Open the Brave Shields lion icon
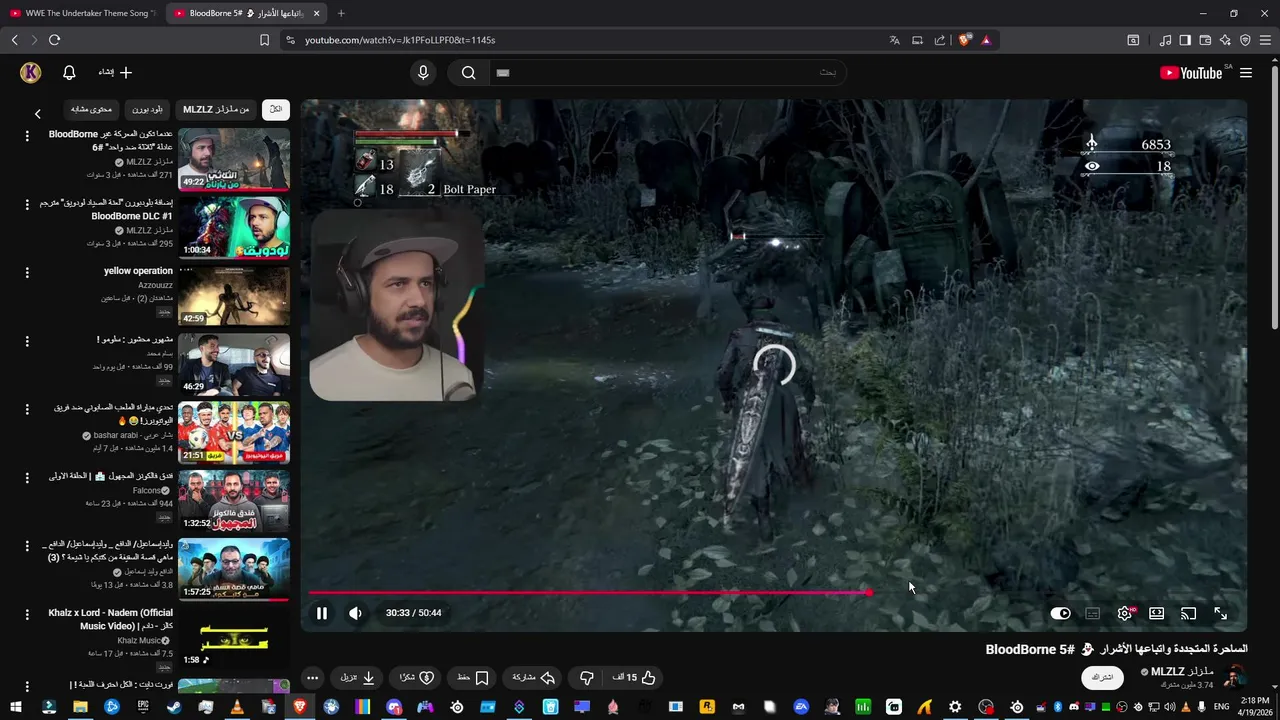Image resolution: width=1280 pixels, height=720 pixels. point(964,40)
